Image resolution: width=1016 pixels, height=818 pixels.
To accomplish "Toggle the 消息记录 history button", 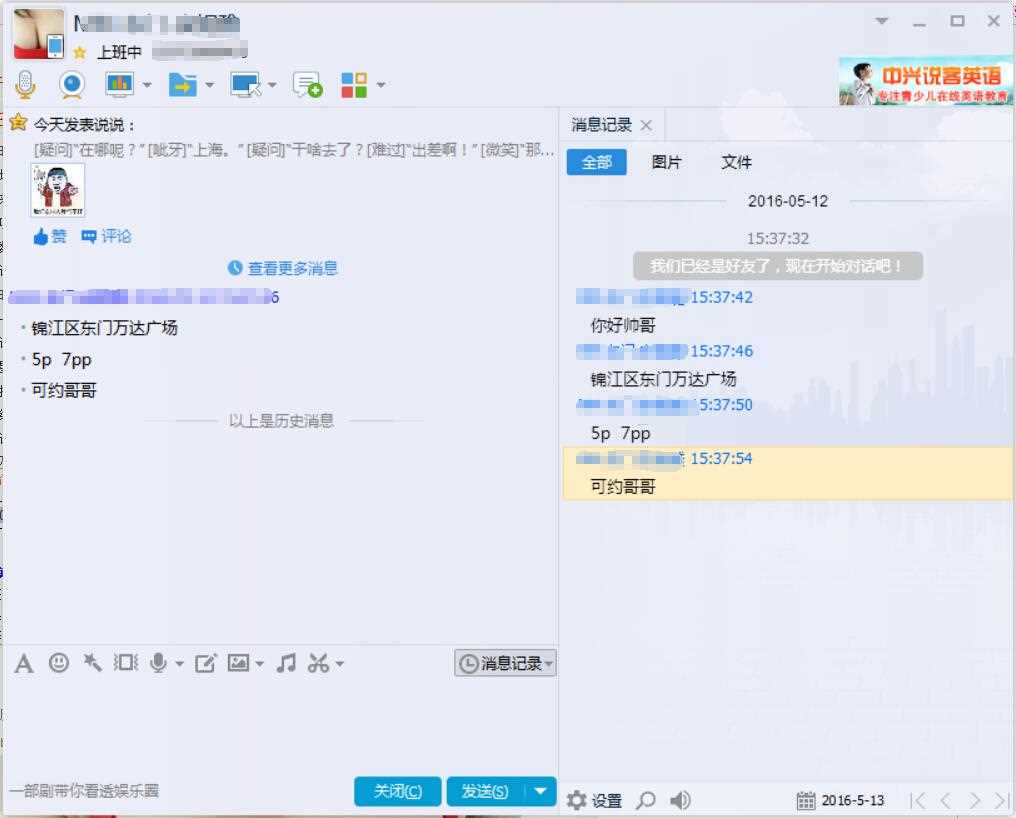I will 505,663.
